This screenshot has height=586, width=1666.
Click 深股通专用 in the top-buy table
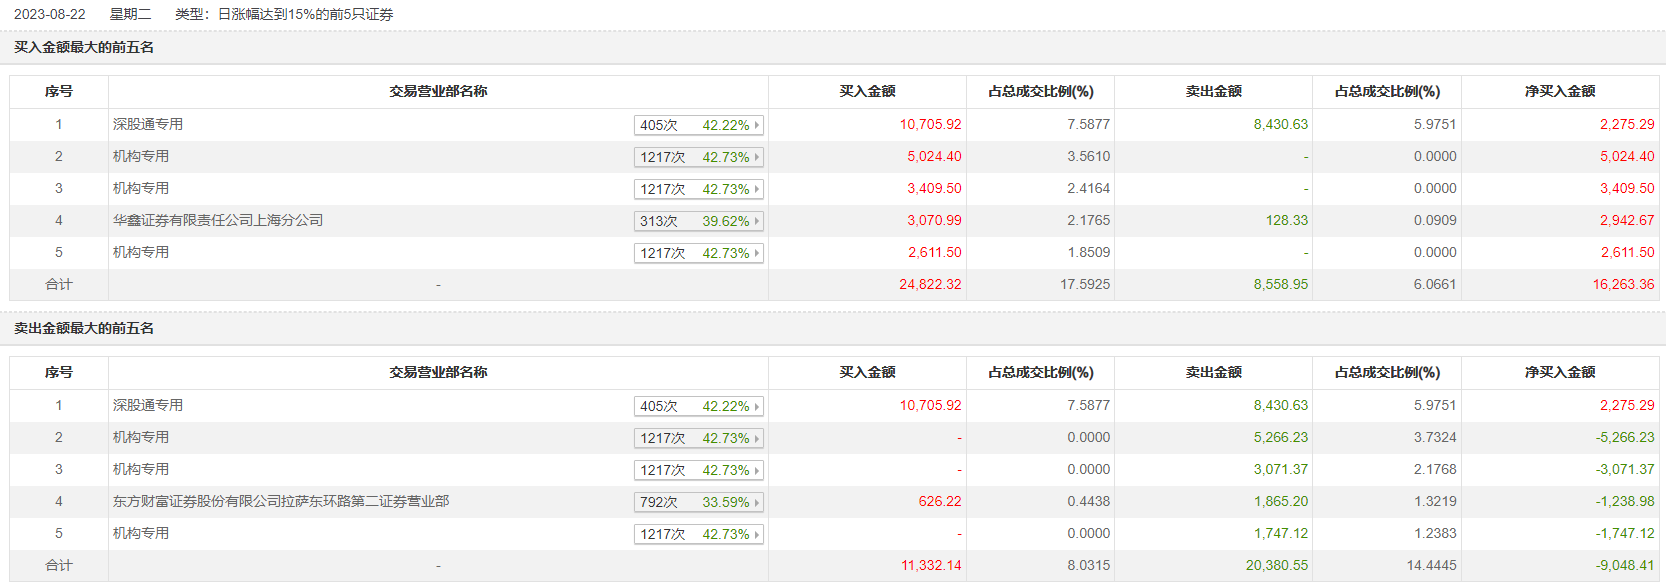pos(148,124)
